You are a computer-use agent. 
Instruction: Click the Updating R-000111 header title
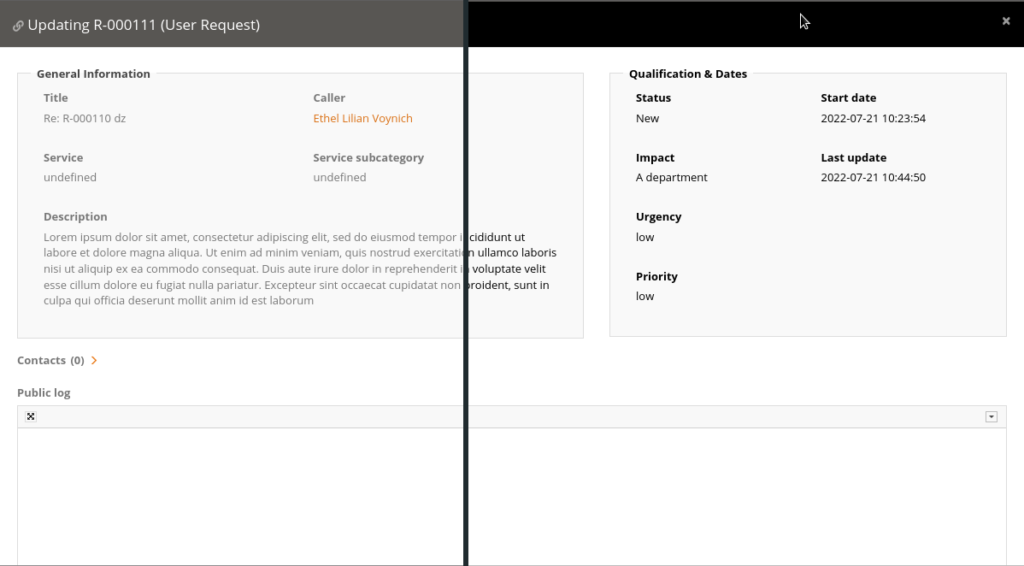[144, 25]
